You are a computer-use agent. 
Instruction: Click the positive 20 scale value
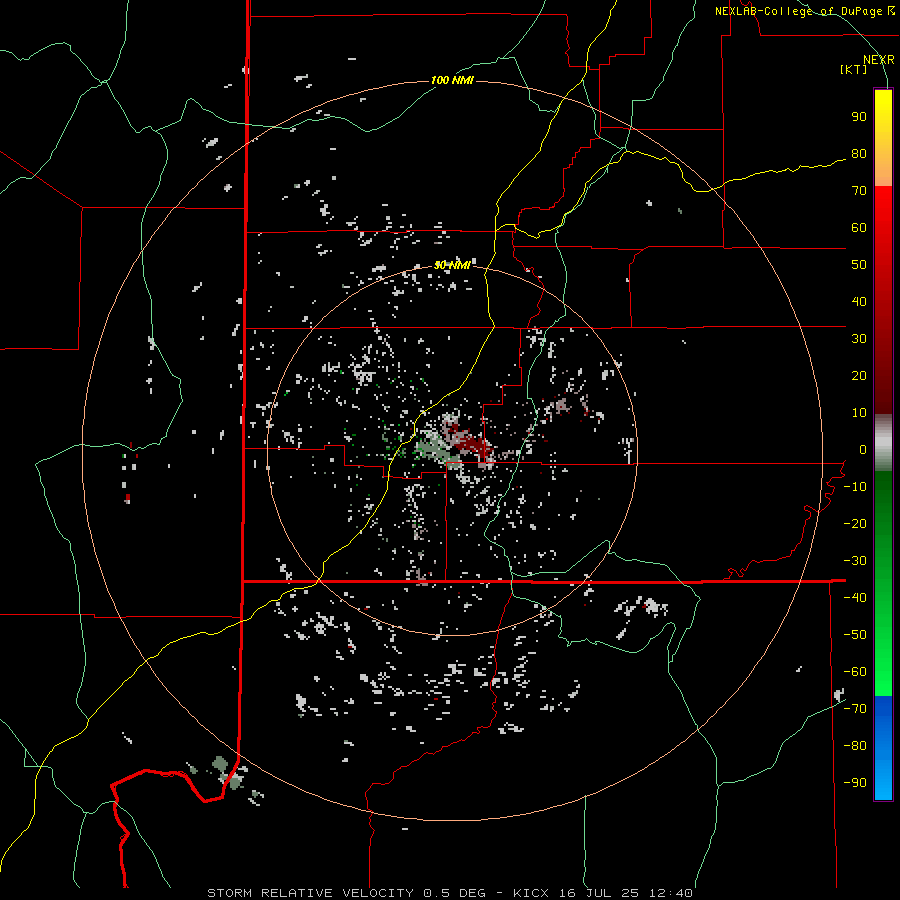pos(859,375)
